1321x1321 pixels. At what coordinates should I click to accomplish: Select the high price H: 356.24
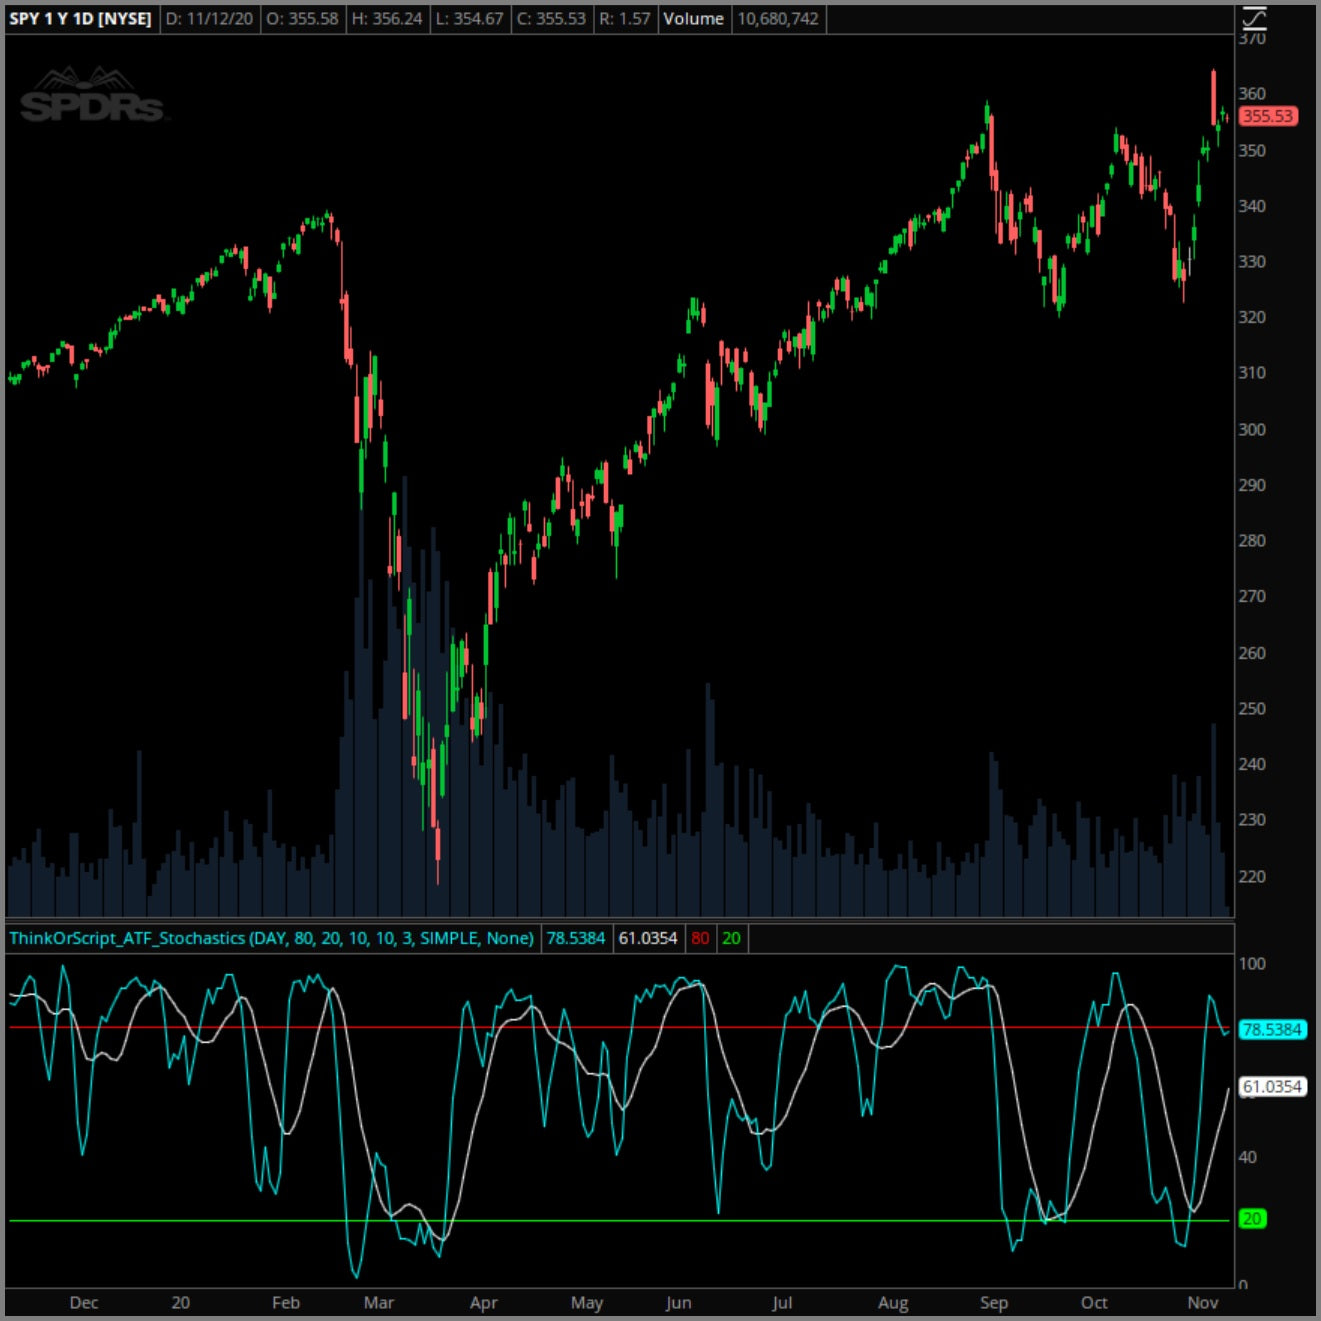[387, 19]
